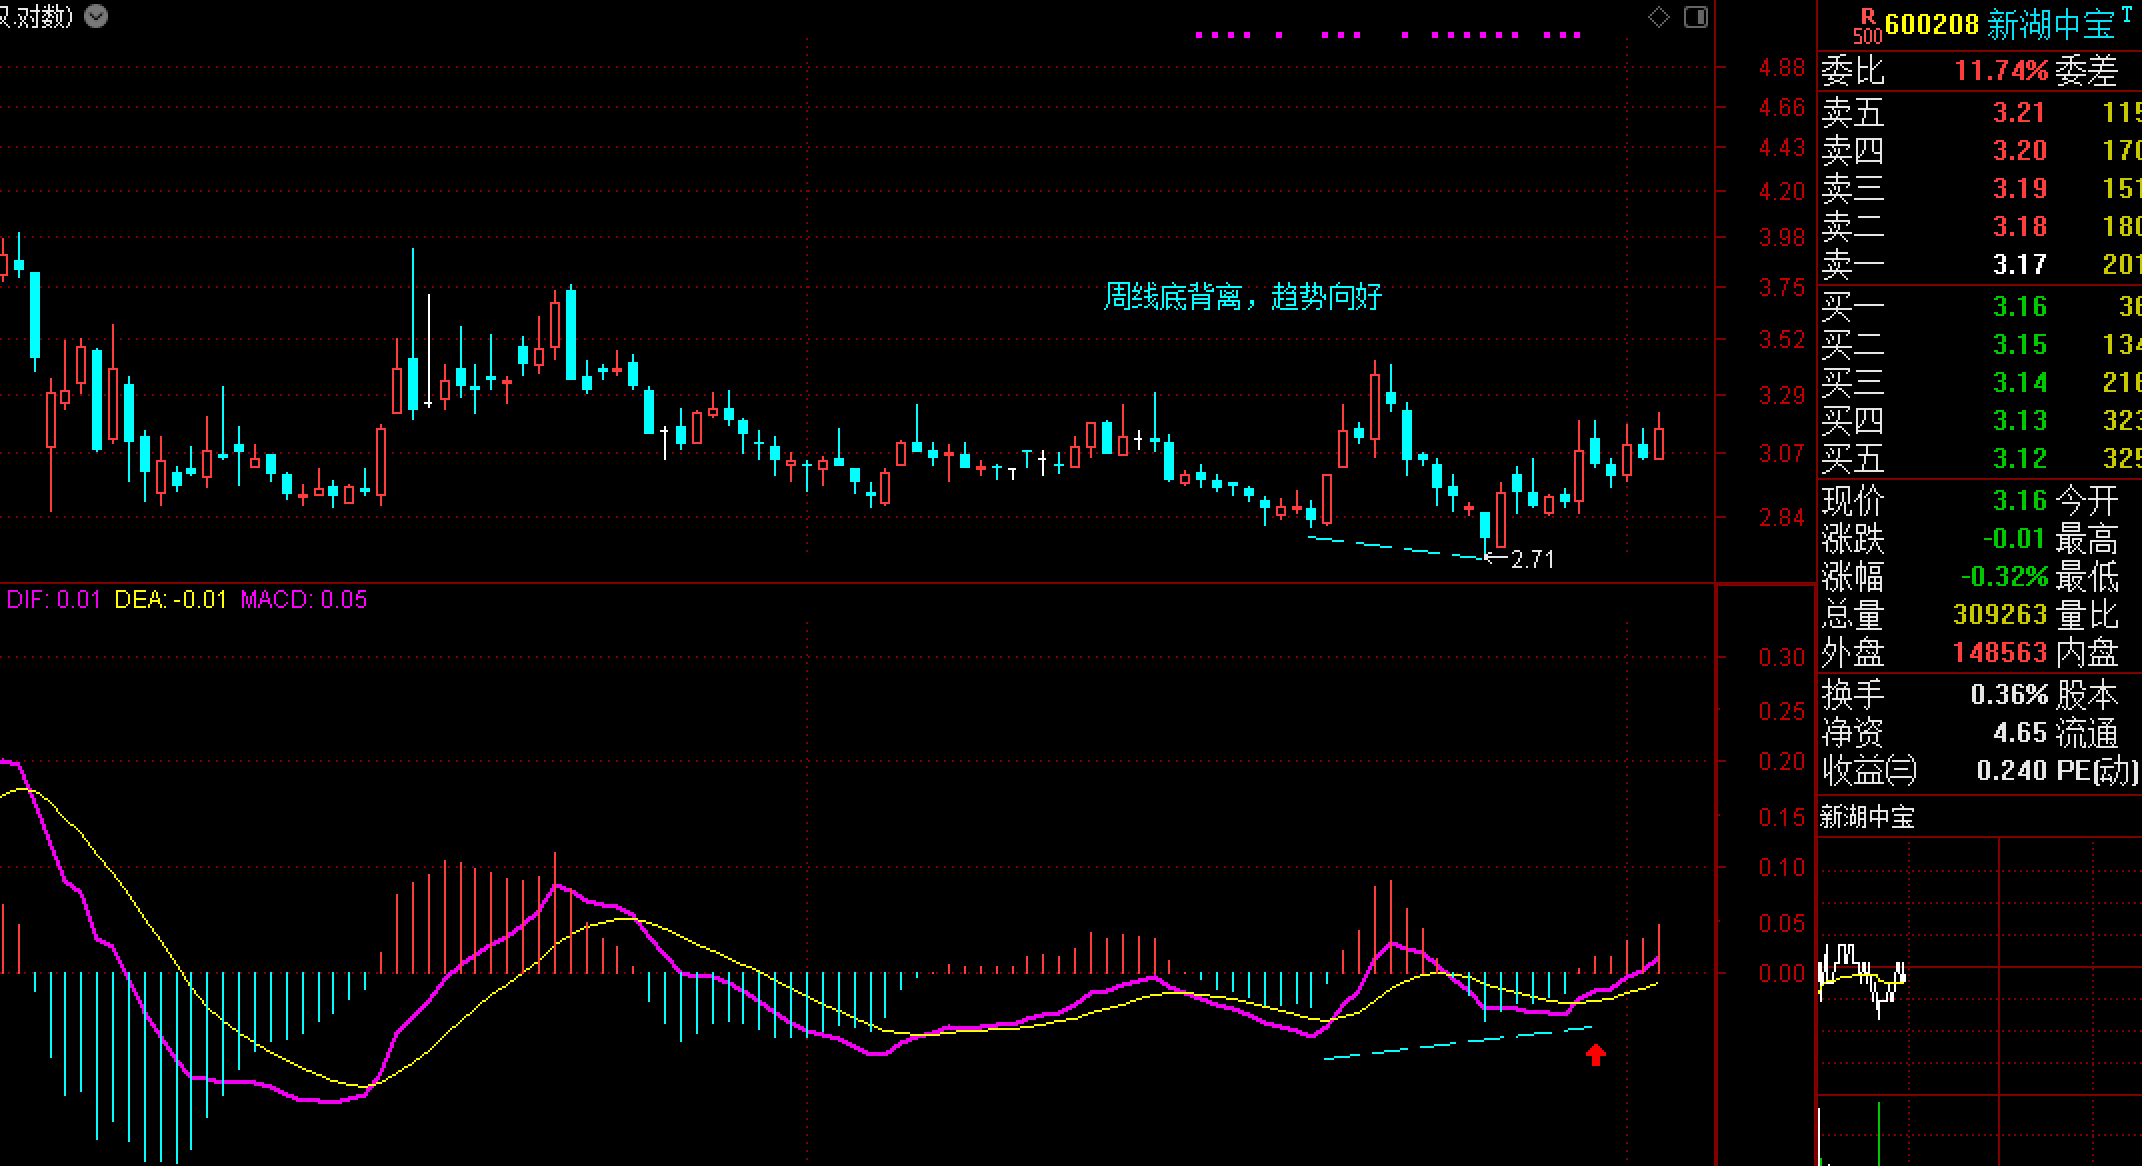The width and height of the screenshot is (2142, 1166).
Task: Click the 净资 value 4.65
Action: click(x=2020, y=733)
